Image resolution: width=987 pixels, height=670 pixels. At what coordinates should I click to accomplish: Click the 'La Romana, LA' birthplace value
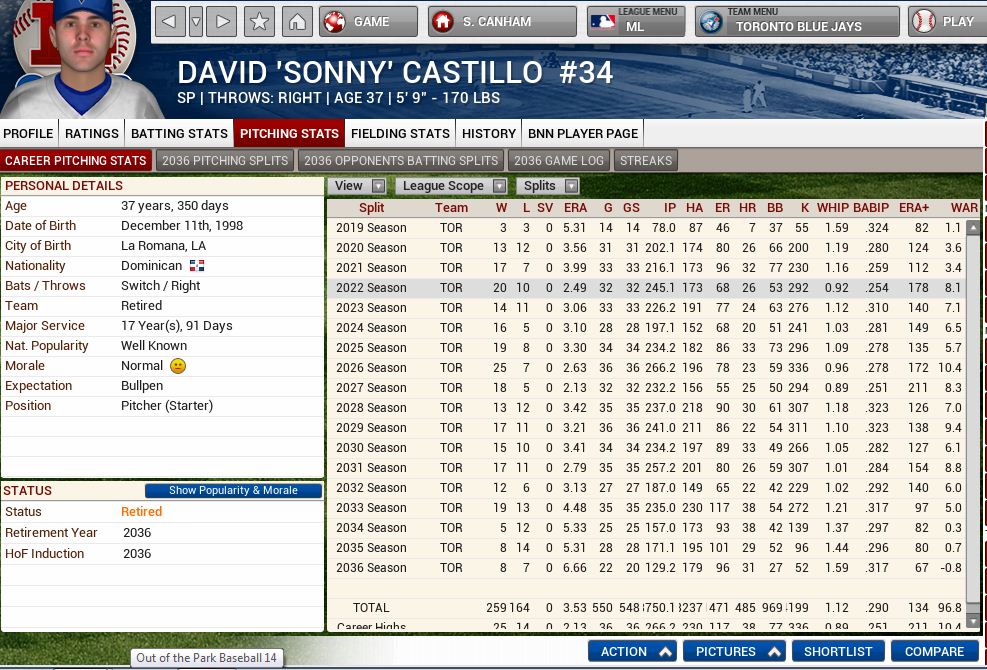[164, 246]
